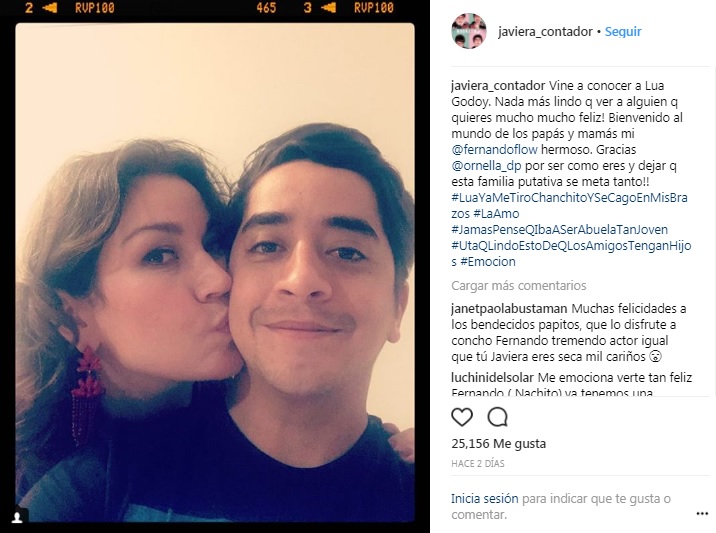
Task: Open the #LaAmo hashtag
Action: 496,213
